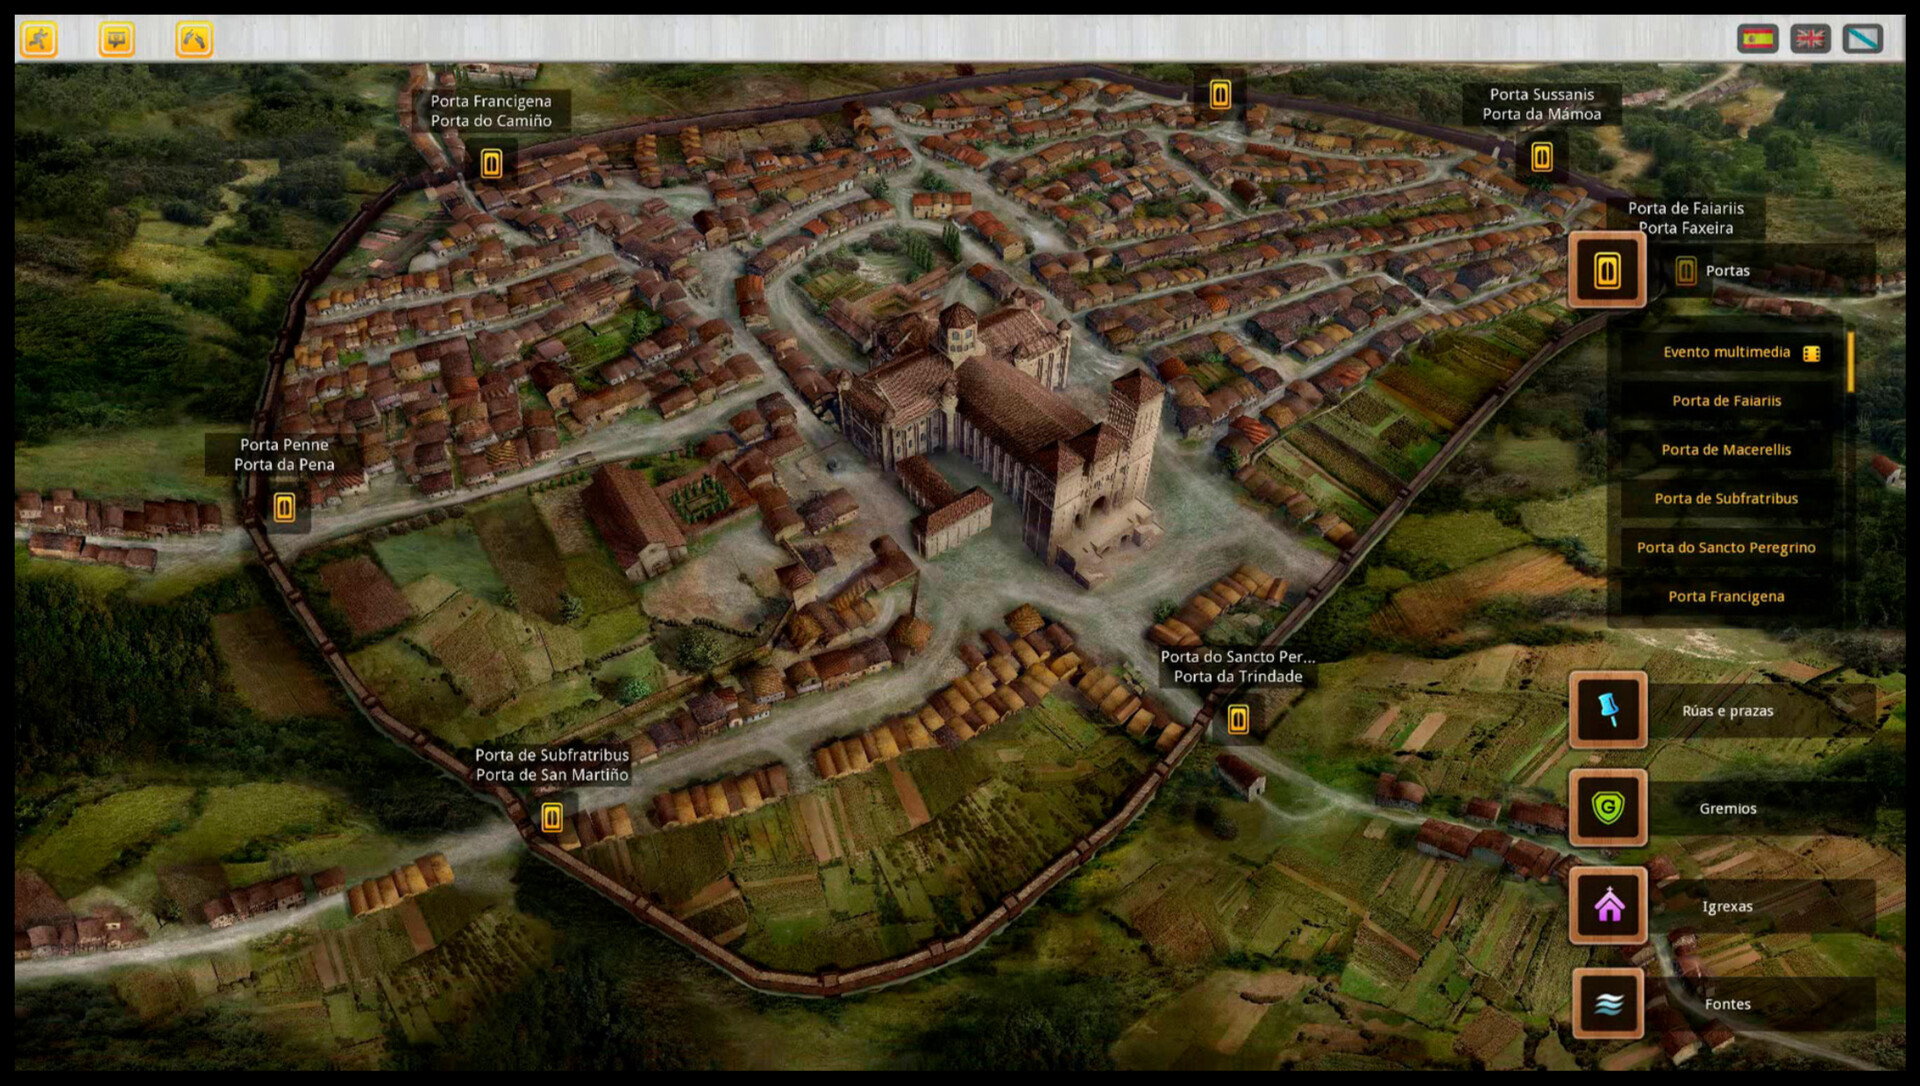Image resolution: width=1920 pixels, height=1086 pixels.
Task: Expand the Gremios shield category
Action: [x=1607, y=808]
